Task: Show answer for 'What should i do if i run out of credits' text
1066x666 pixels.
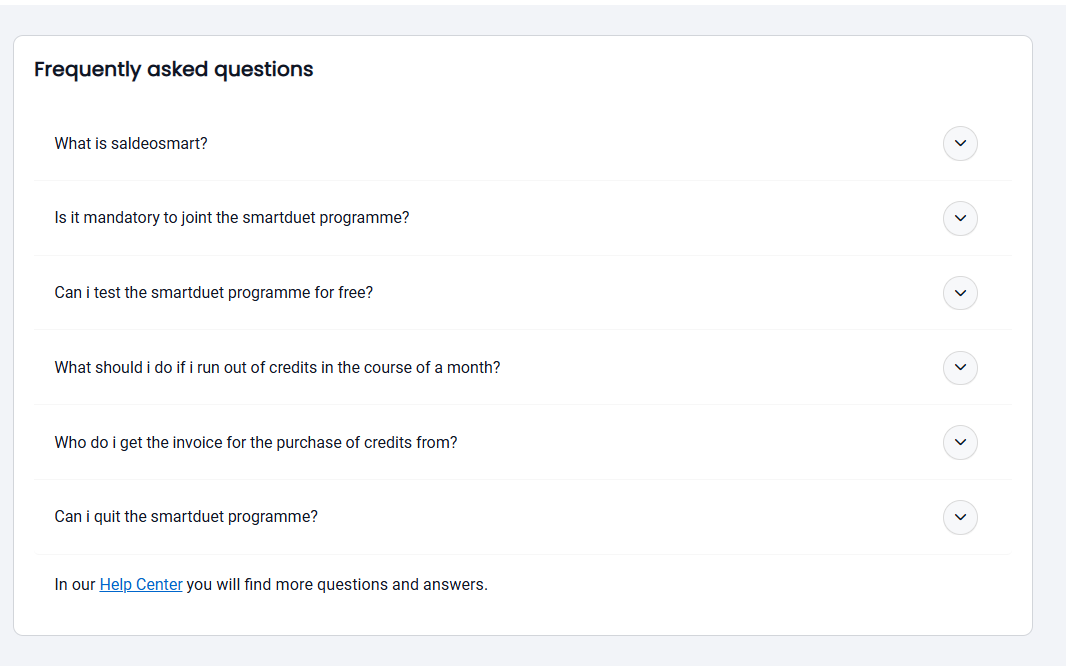Action: [277, 368]
